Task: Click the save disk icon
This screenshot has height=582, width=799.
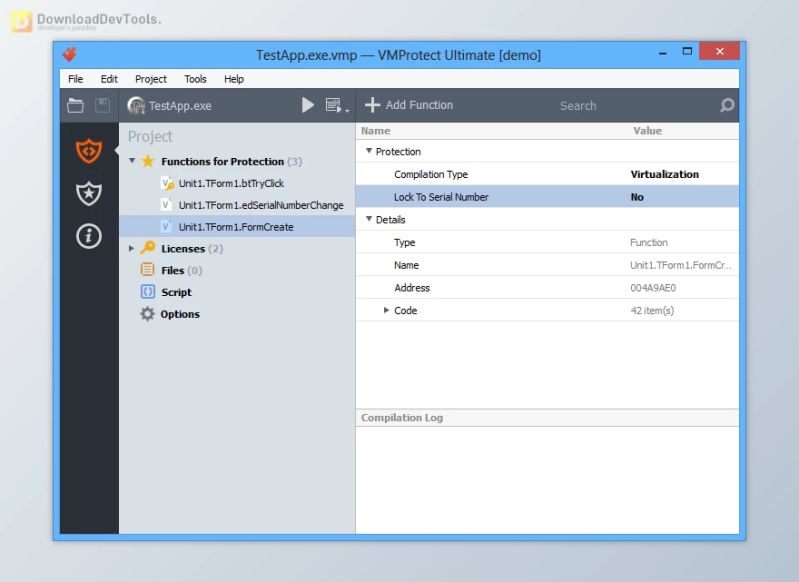Action: click(x=102, y=105)
